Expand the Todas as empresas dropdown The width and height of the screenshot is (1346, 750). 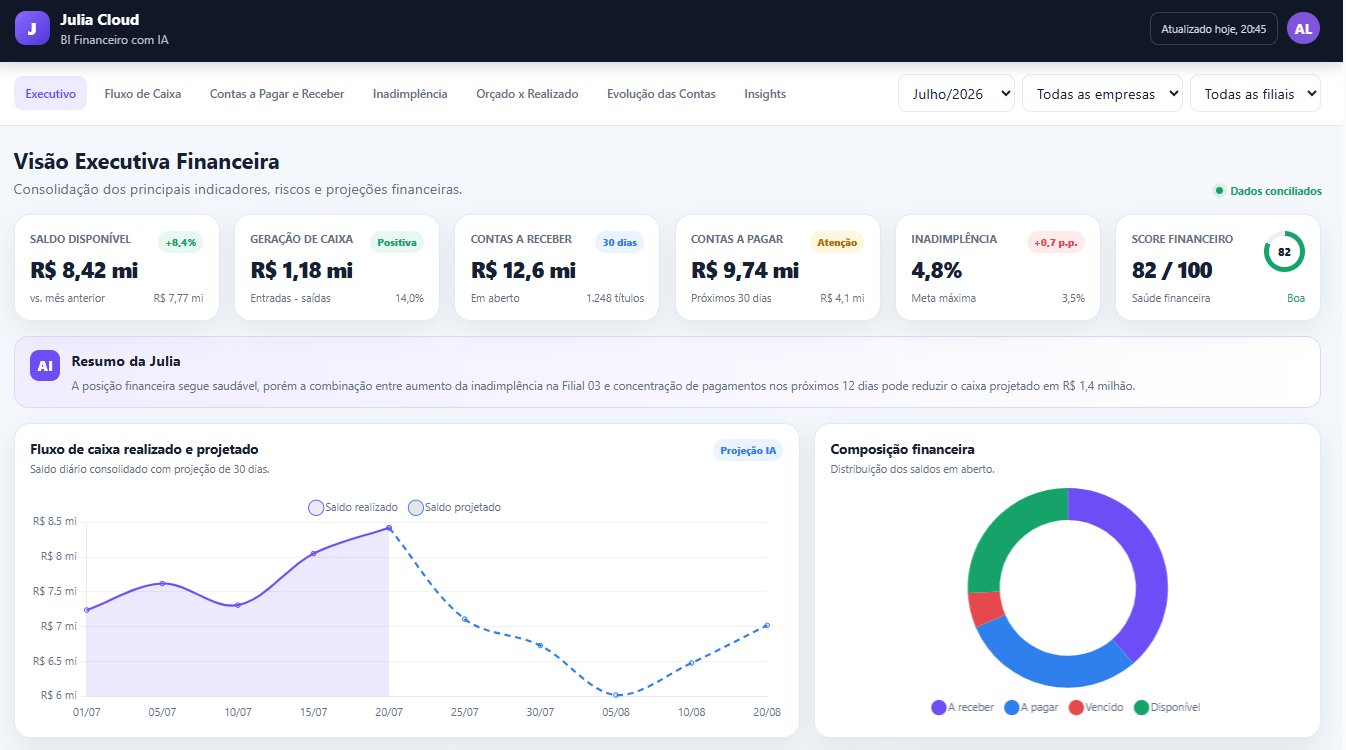pos(1102,93)
